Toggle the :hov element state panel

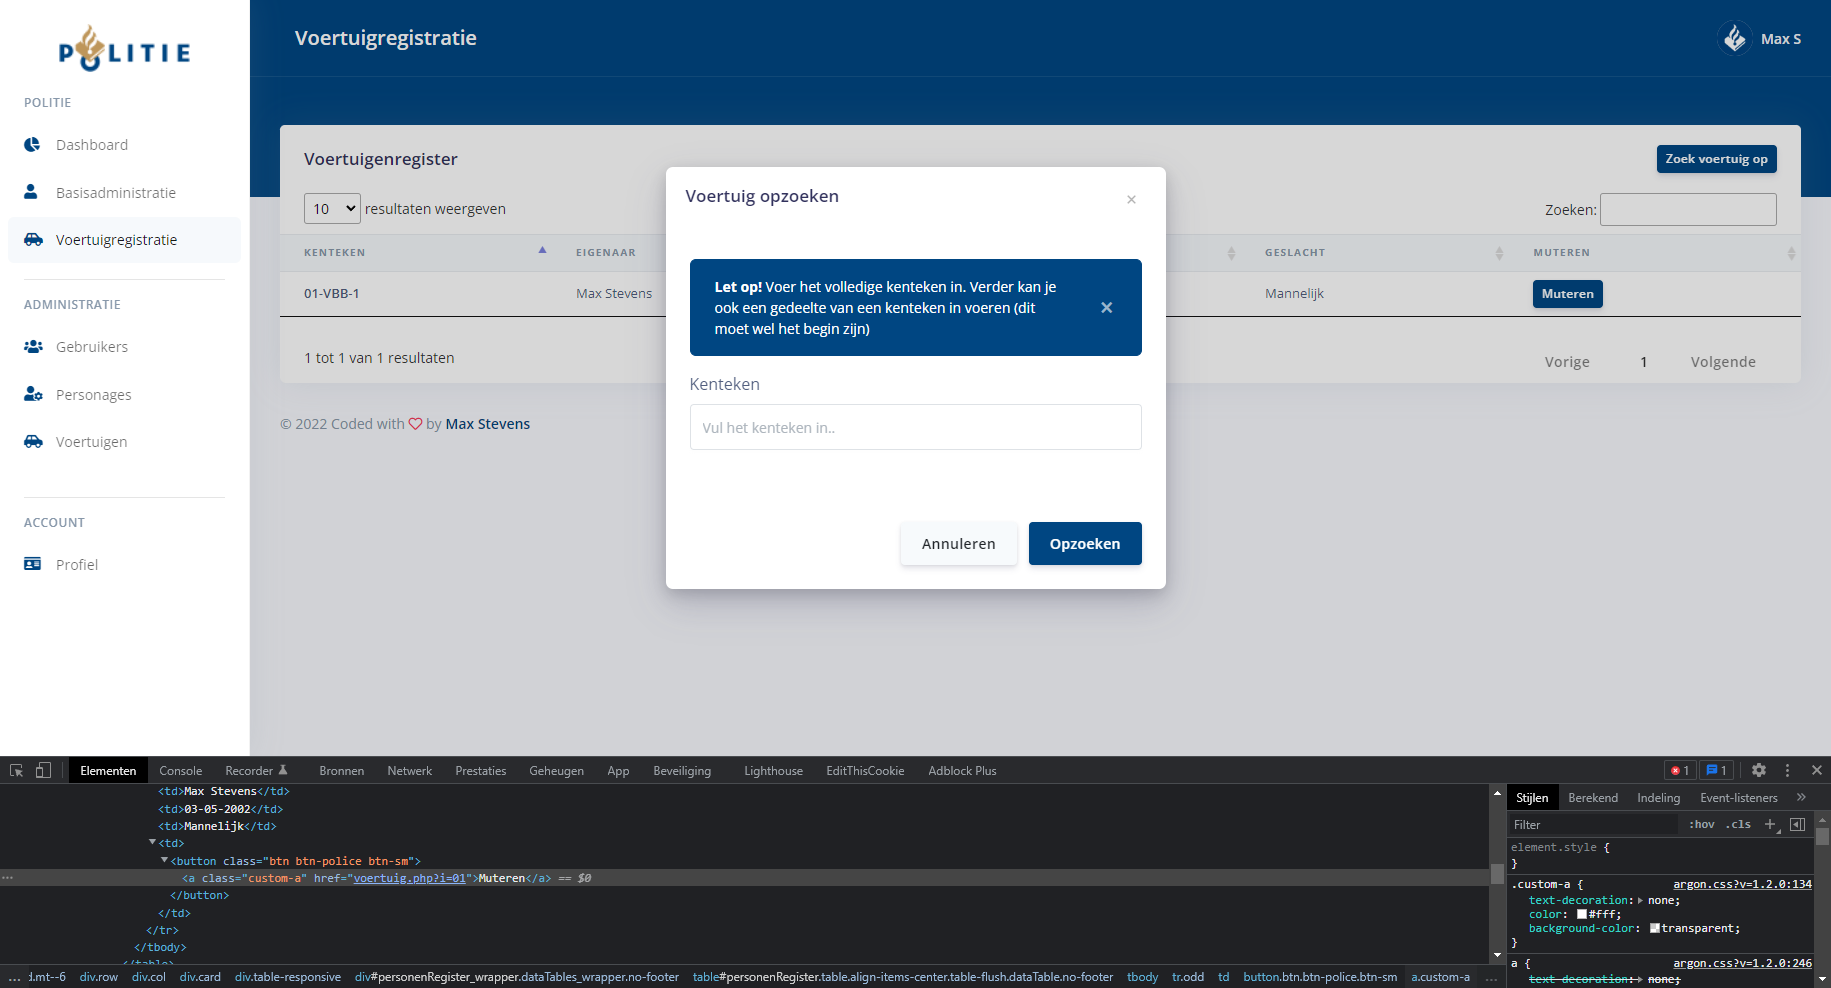1701,824
